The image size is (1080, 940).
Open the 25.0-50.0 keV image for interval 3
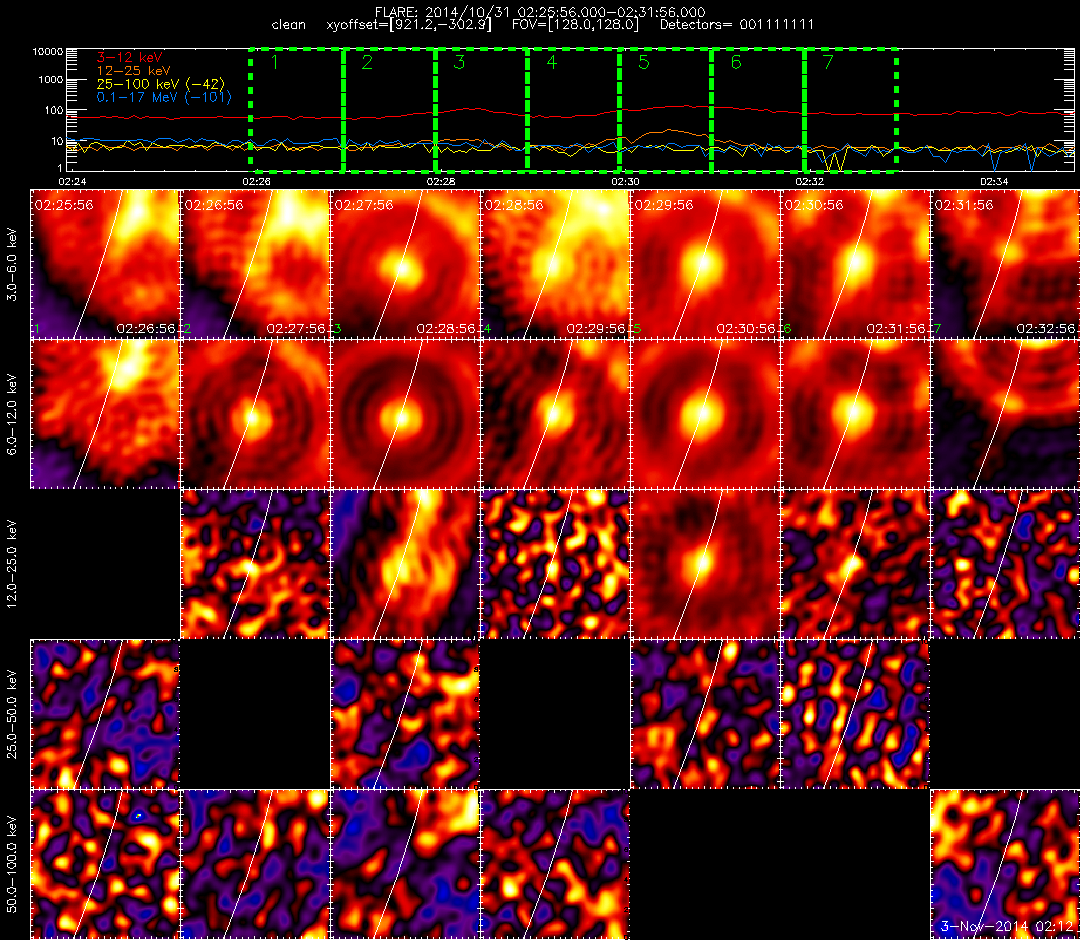tap(405, 714)
